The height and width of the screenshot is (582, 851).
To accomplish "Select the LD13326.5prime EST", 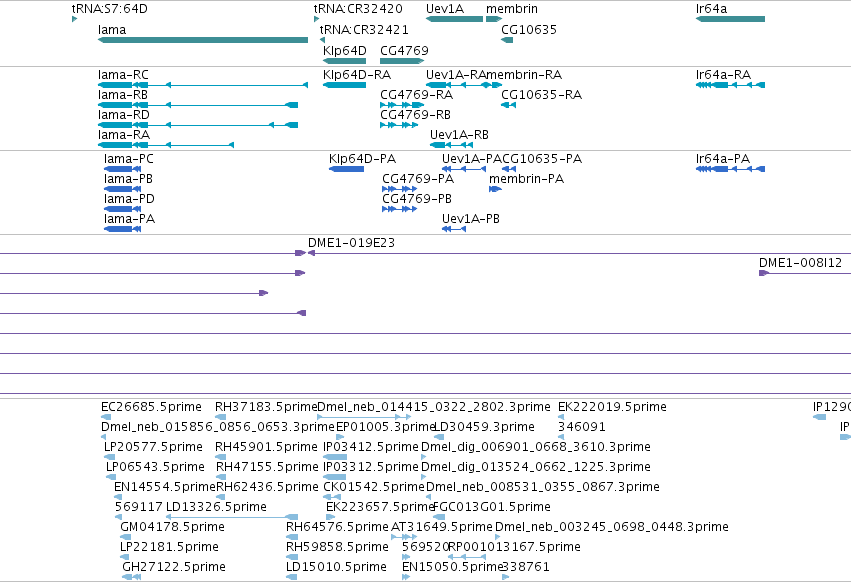I will tap(216, 508).
